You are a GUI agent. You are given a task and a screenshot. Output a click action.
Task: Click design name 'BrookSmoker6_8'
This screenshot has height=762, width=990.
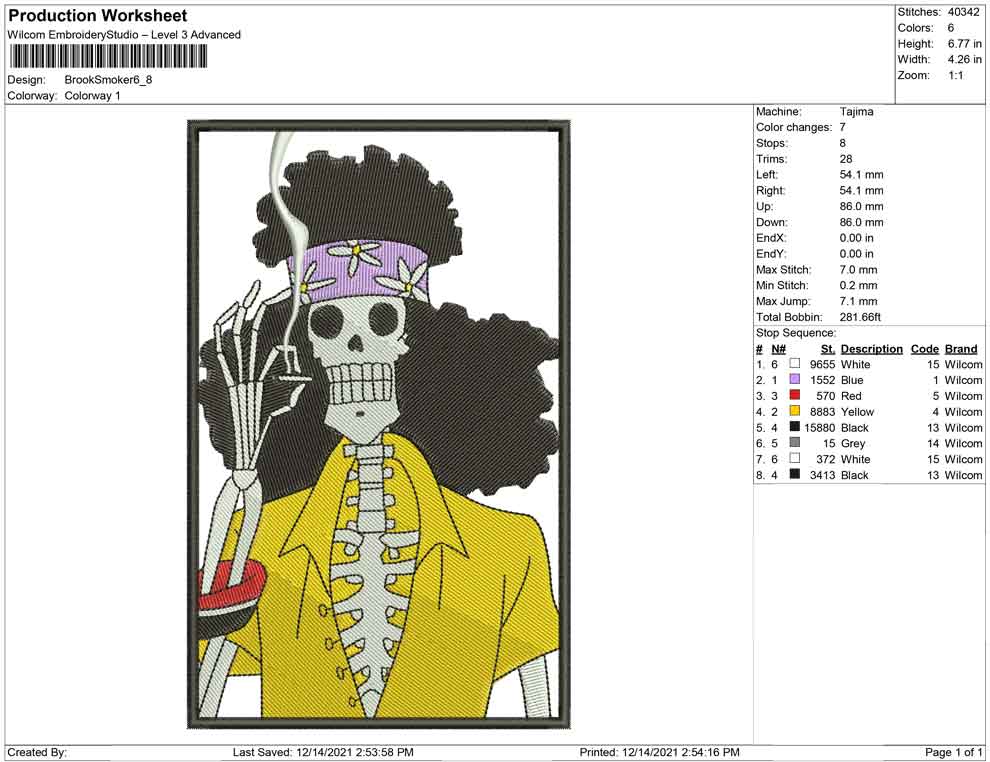pyautogui.click(x=108, y=80)
